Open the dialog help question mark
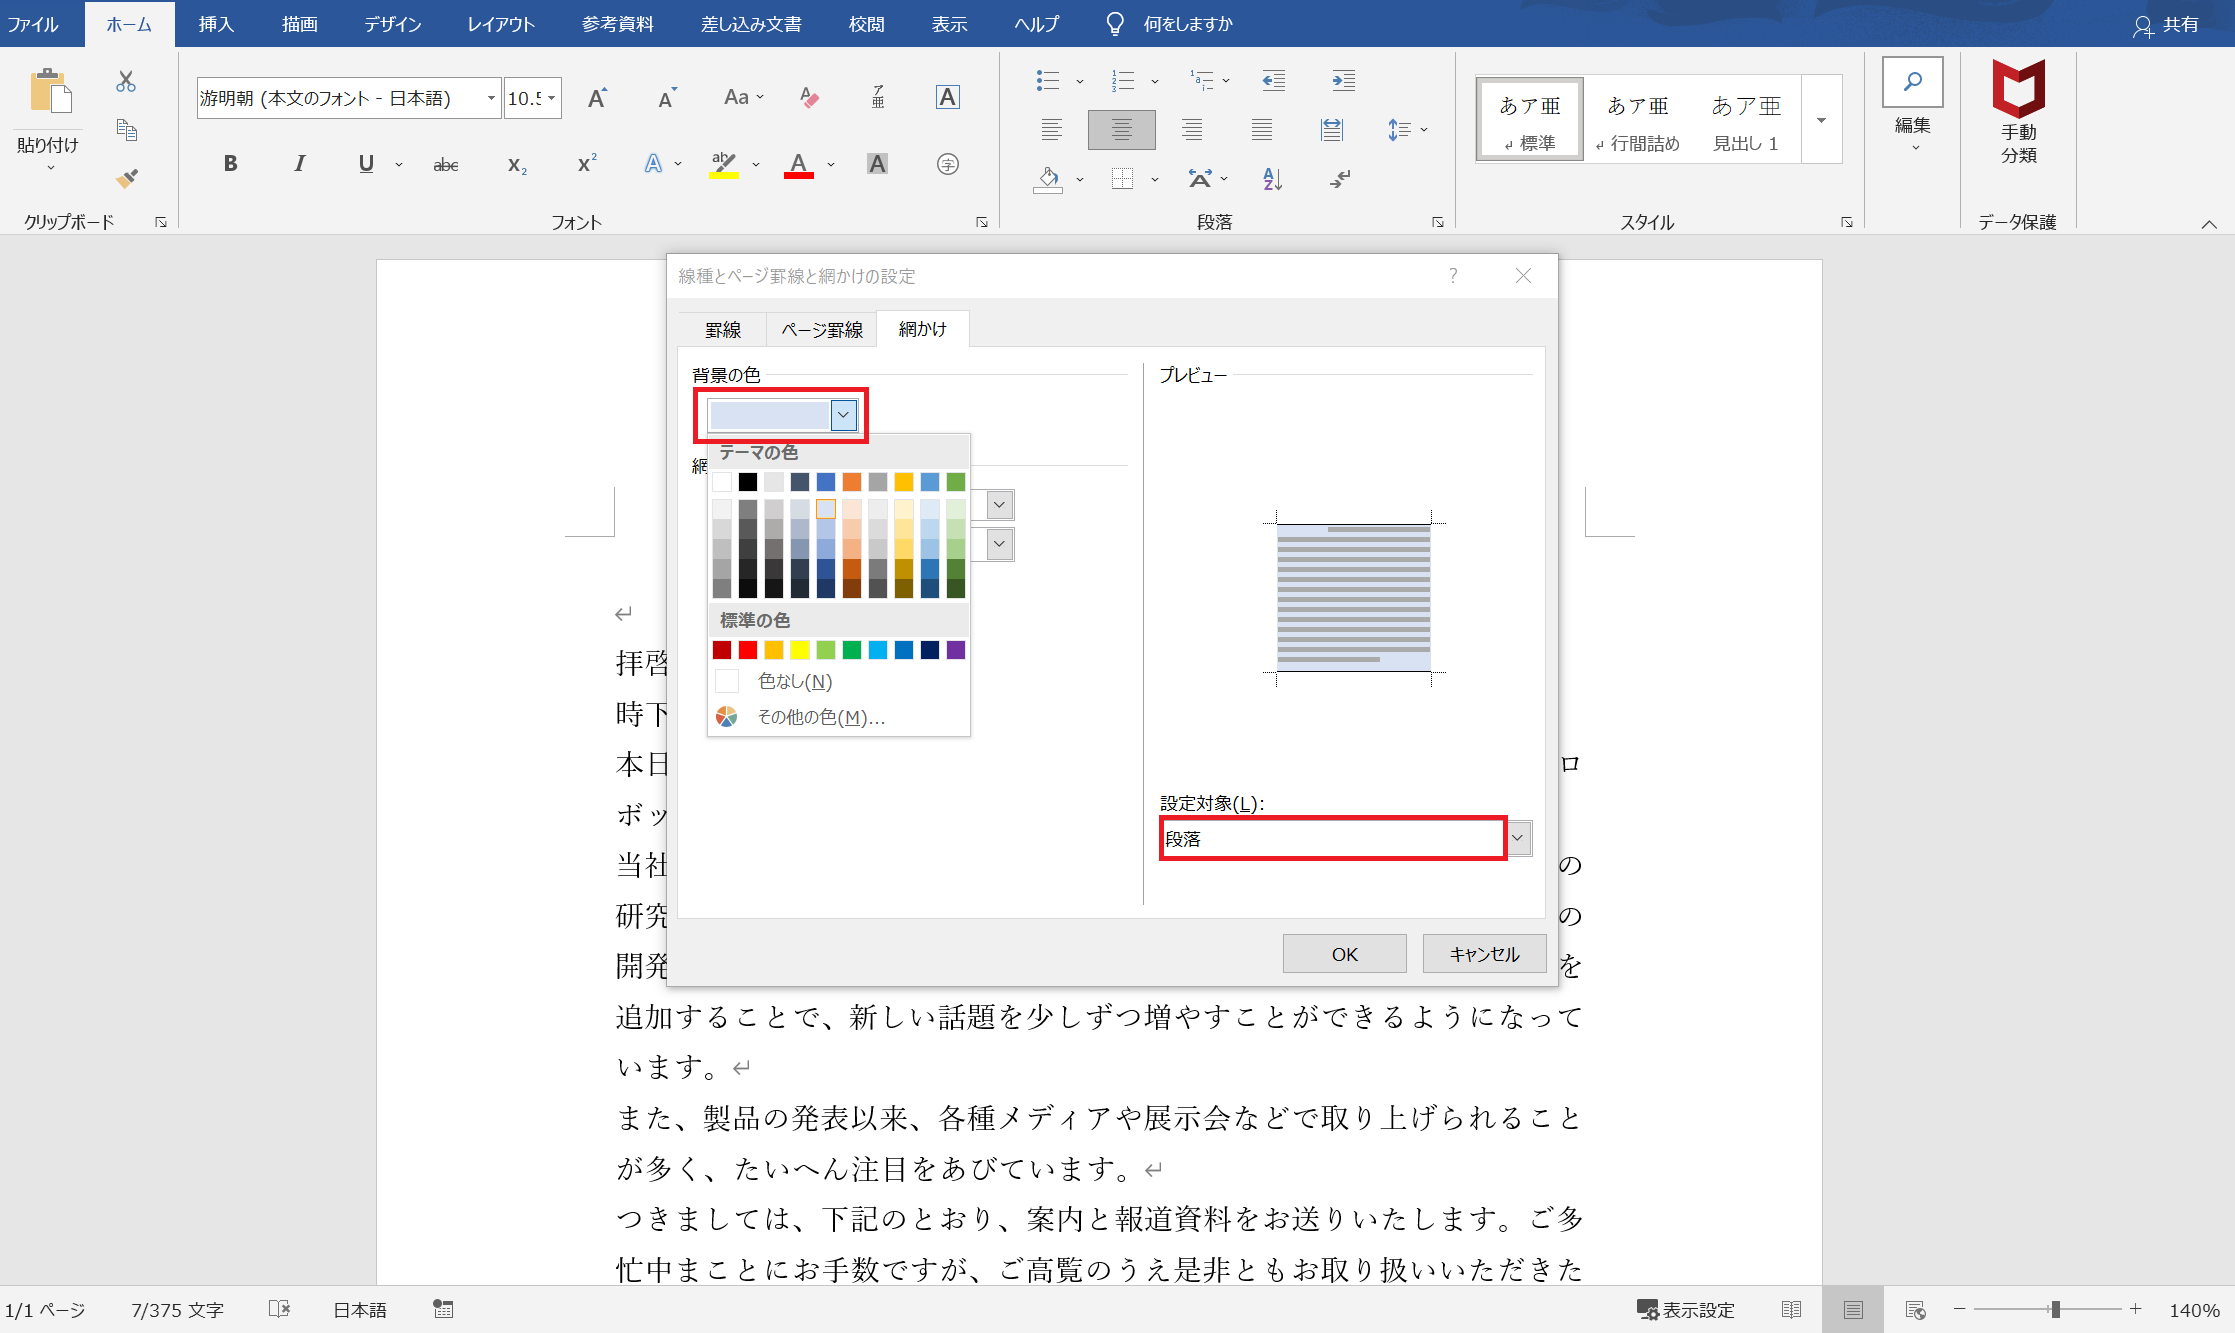Image resolution: width=2235 pixels, height=1333 pixels. pos(1453,276)
